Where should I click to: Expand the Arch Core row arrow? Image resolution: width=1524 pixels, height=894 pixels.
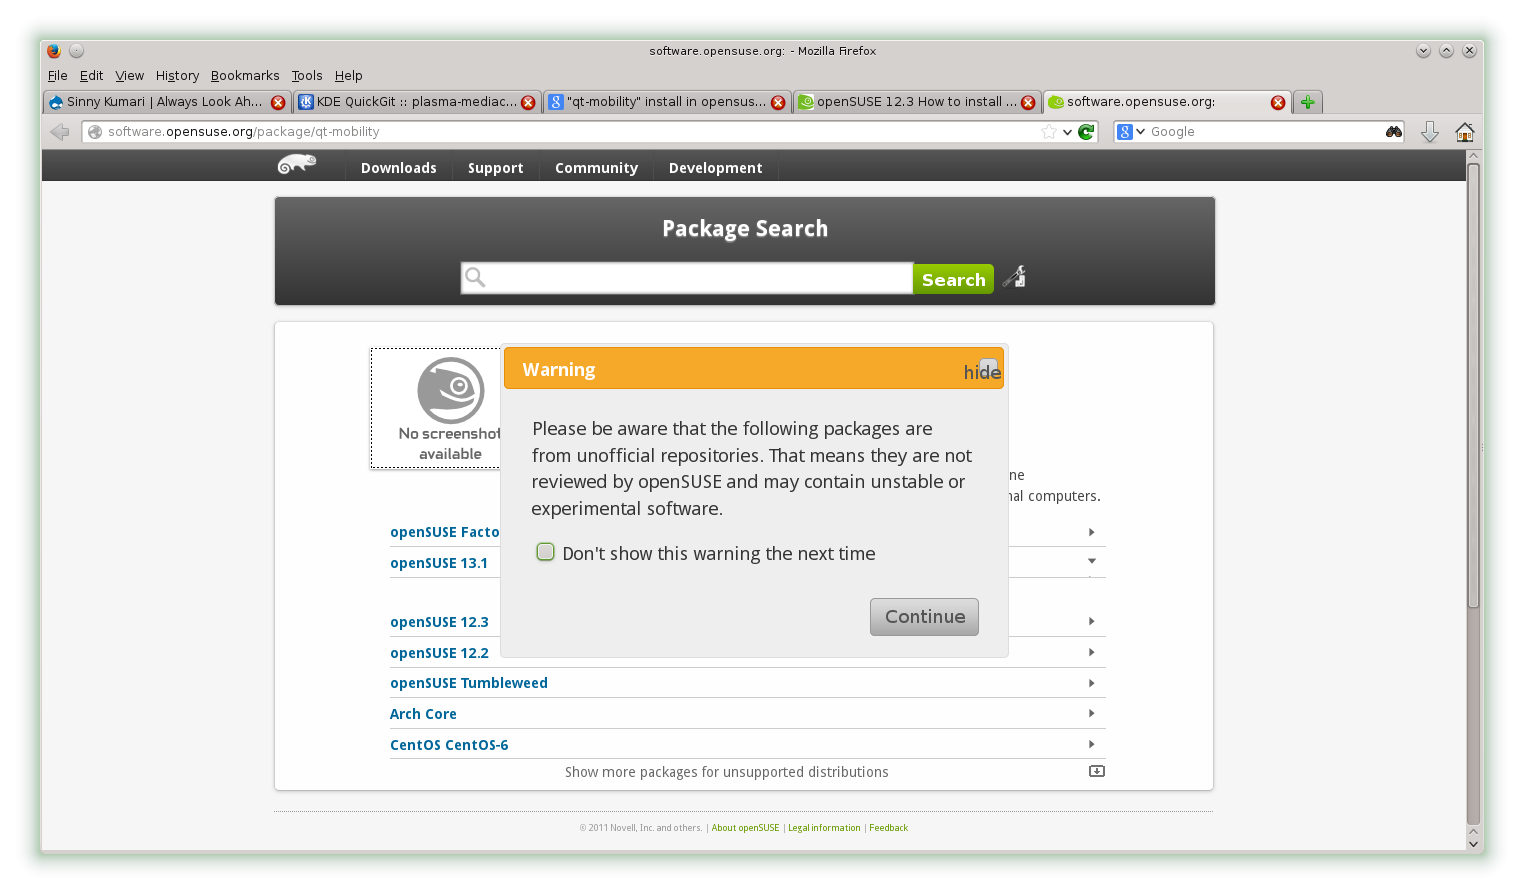pyautogui.click(x=1092, y=713)
